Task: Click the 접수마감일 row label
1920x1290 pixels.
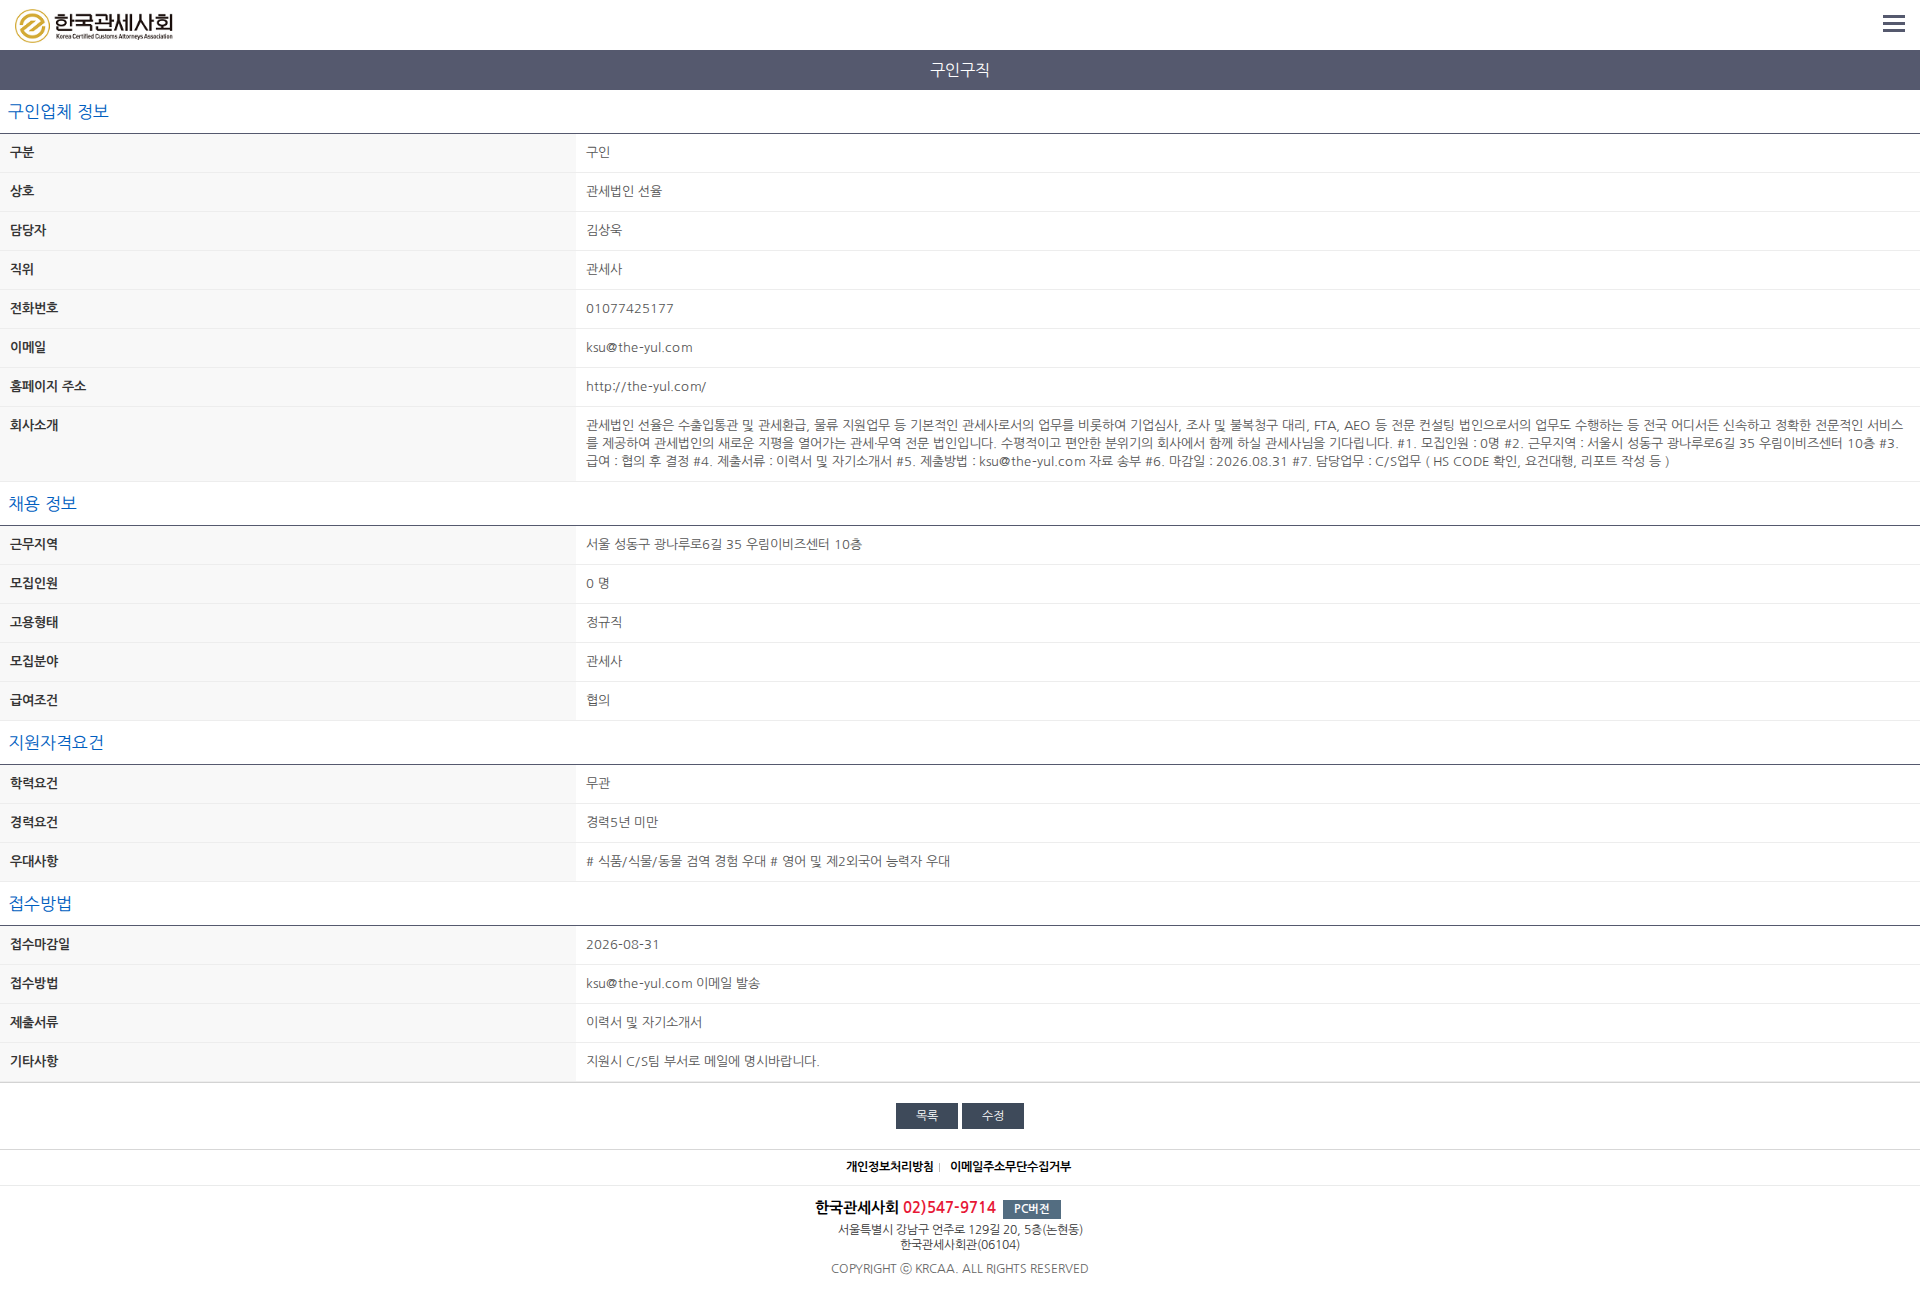Action: click(x=40, y=945)
